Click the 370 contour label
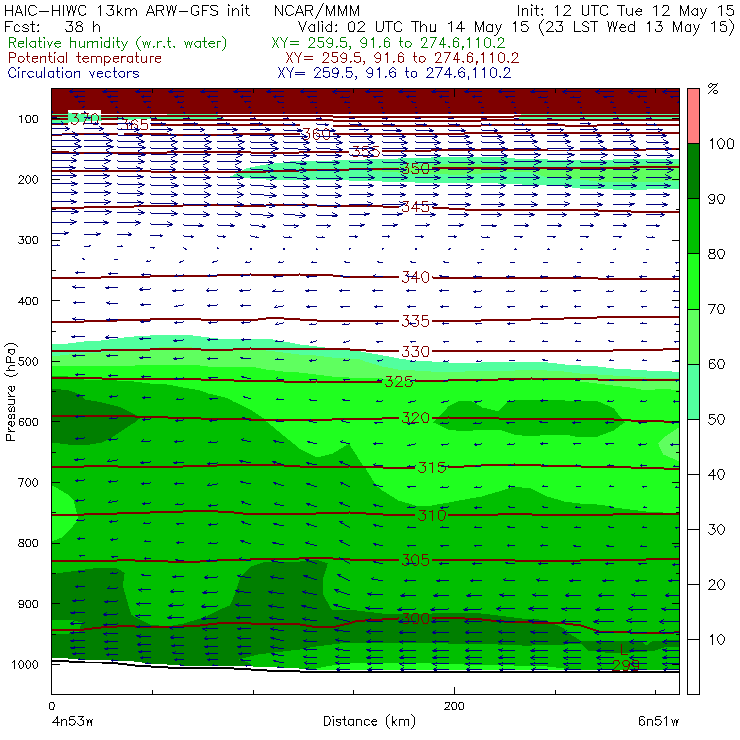This screenshot has height=740, width=740. [85, 118]
